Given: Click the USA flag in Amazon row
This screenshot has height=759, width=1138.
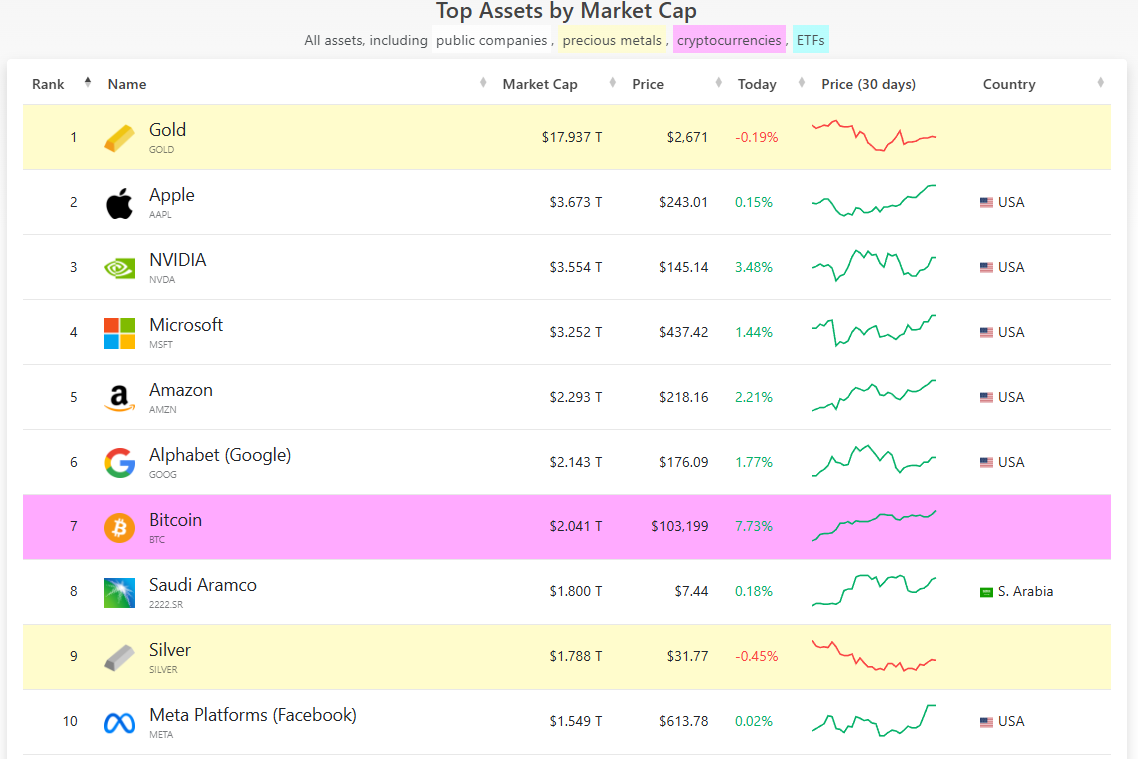Looking at the screenshot, I should coord(986,398).
